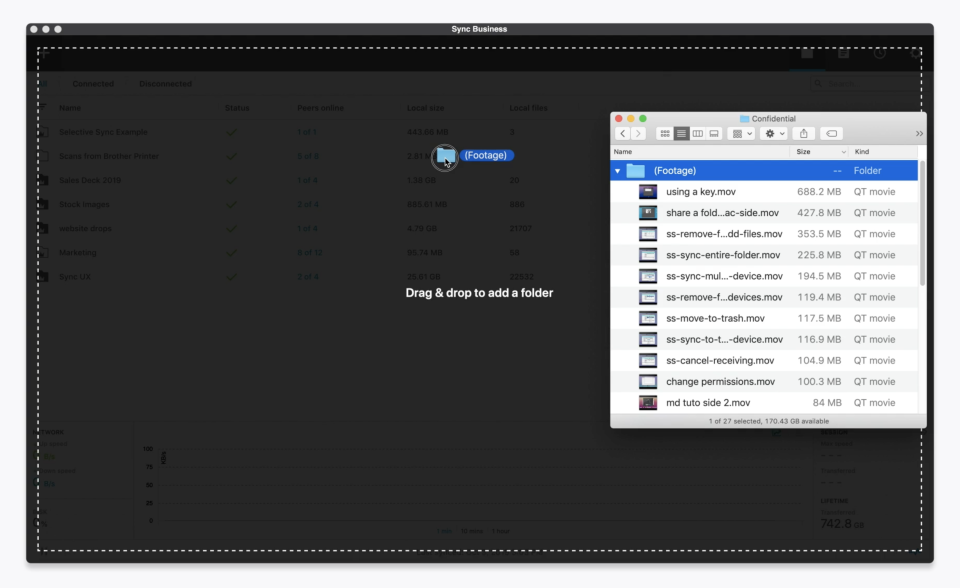The image size is (960, 588).
Task: Select the Connected tab
Action: click(x=93, y=84)
